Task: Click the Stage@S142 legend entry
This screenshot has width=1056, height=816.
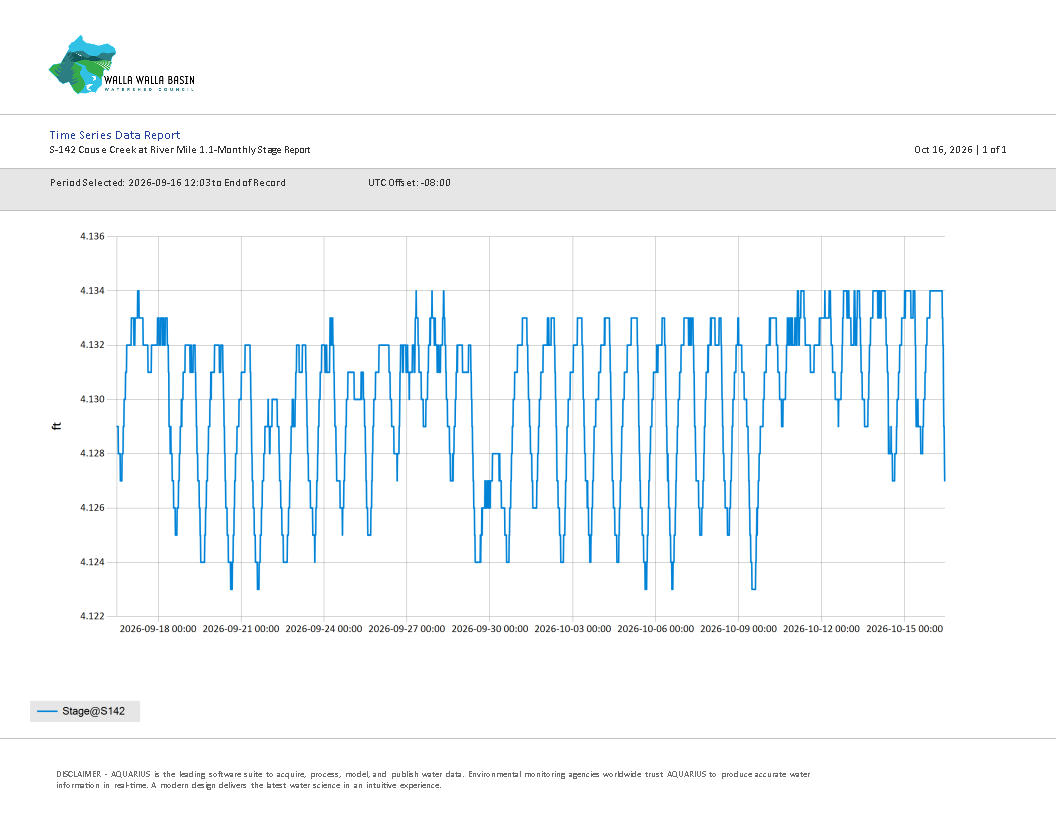Action: pos(85,711)
